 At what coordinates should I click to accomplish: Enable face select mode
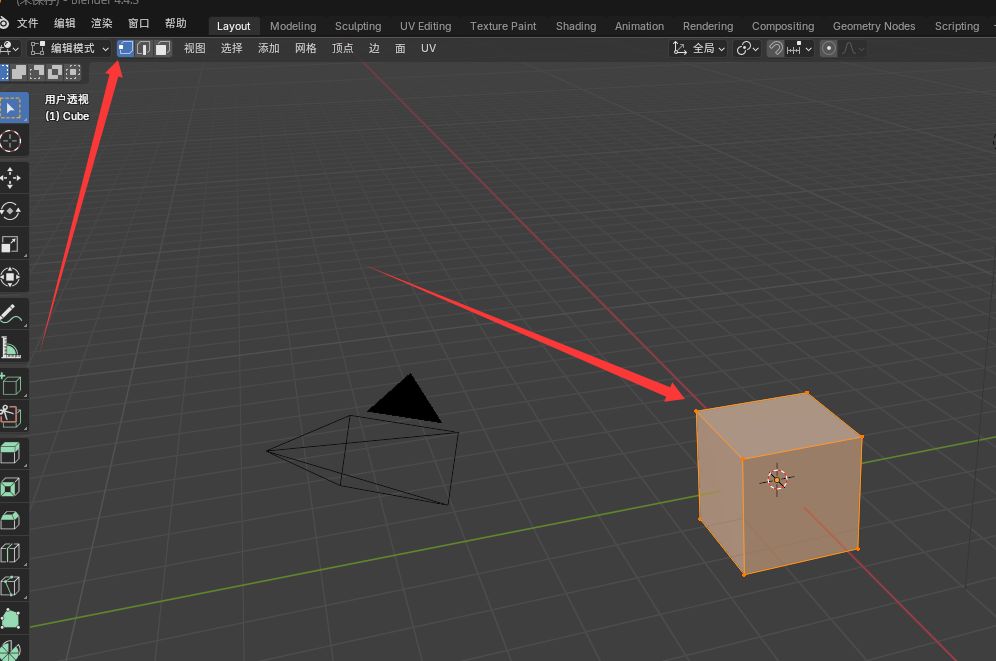(163, 48)
